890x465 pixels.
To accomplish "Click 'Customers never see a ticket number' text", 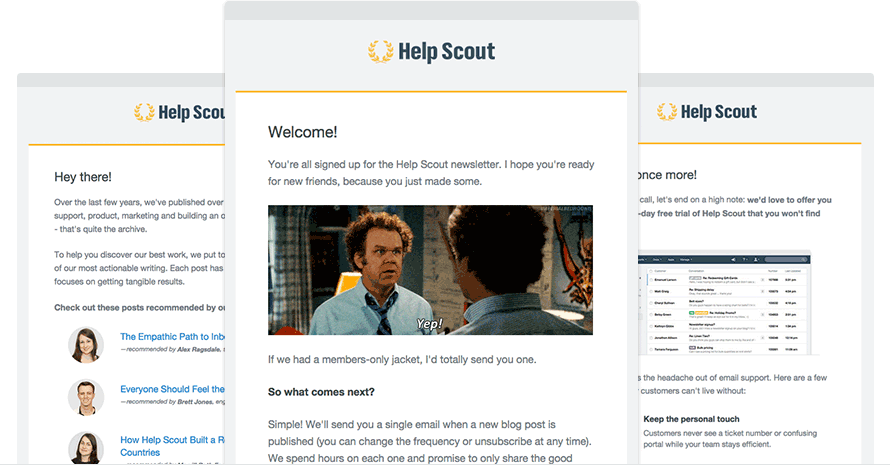I will 730,439.
